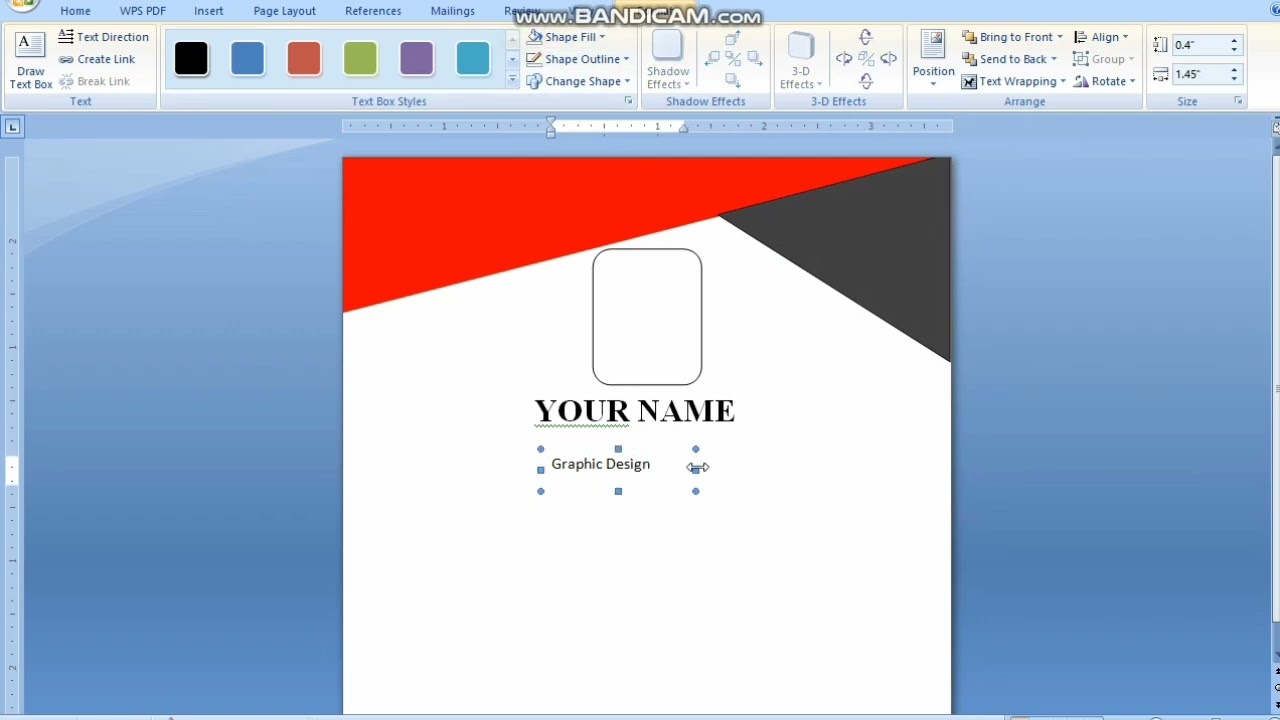Switch to the References tab
This screenshot has height=720, width=1280.
click(x=373, y=11)
